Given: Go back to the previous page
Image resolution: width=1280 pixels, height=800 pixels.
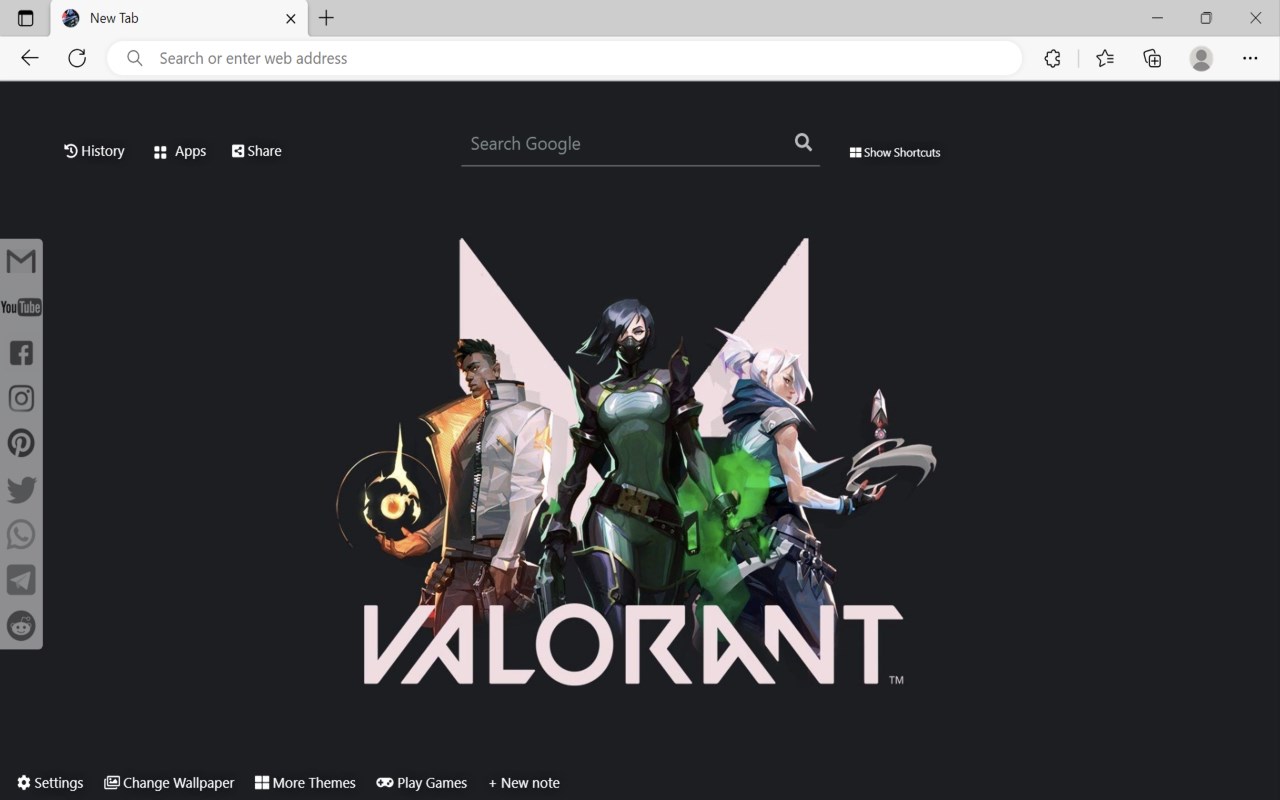Looking at the screenshot, I should [30, 58].
